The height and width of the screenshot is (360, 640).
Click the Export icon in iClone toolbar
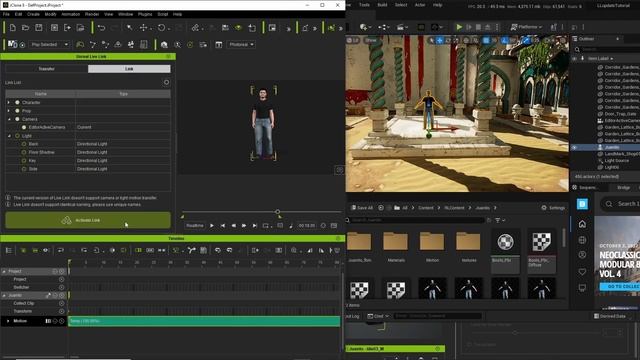click(x=67, y=28)
